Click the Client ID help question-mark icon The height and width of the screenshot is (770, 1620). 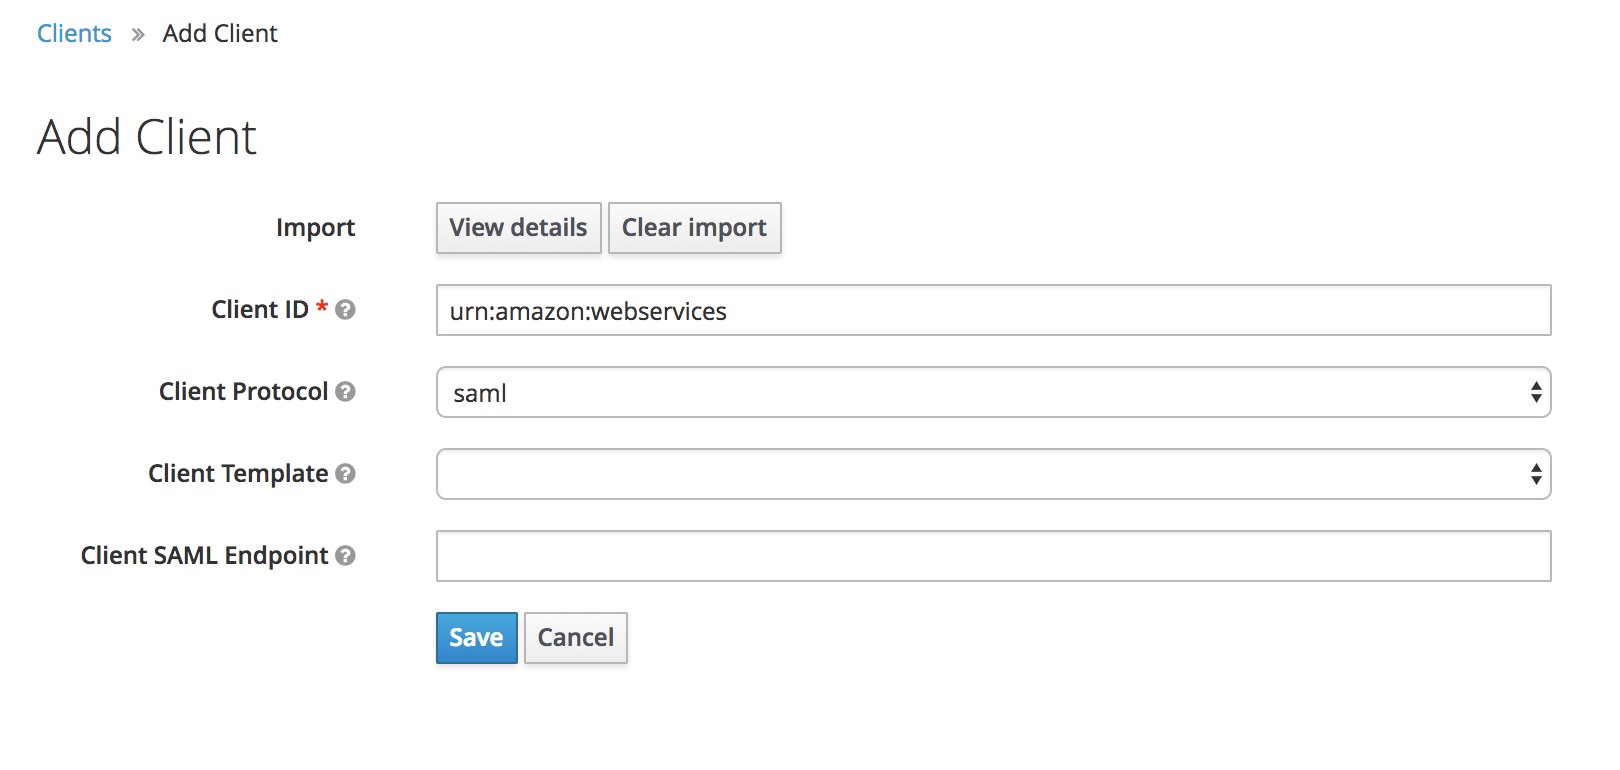(x=345, y=310)
